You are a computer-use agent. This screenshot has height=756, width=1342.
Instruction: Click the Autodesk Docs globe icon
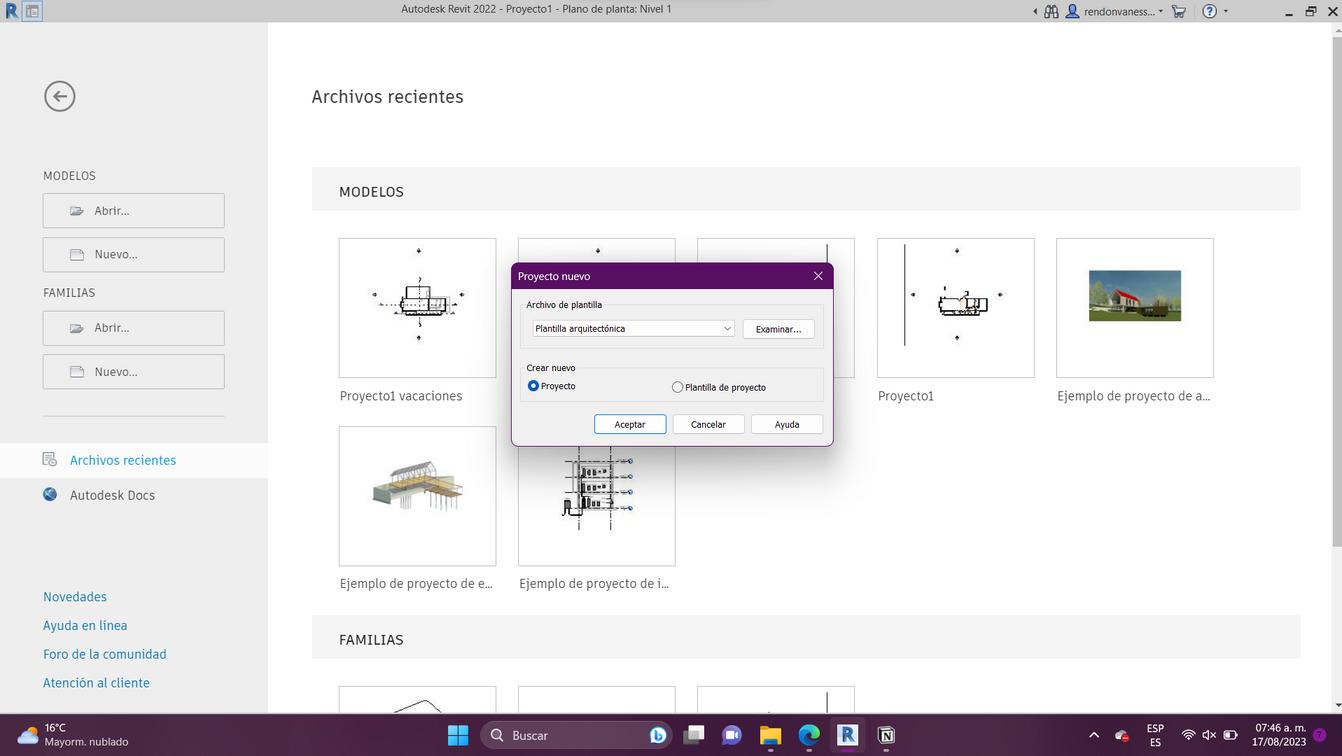49,494
